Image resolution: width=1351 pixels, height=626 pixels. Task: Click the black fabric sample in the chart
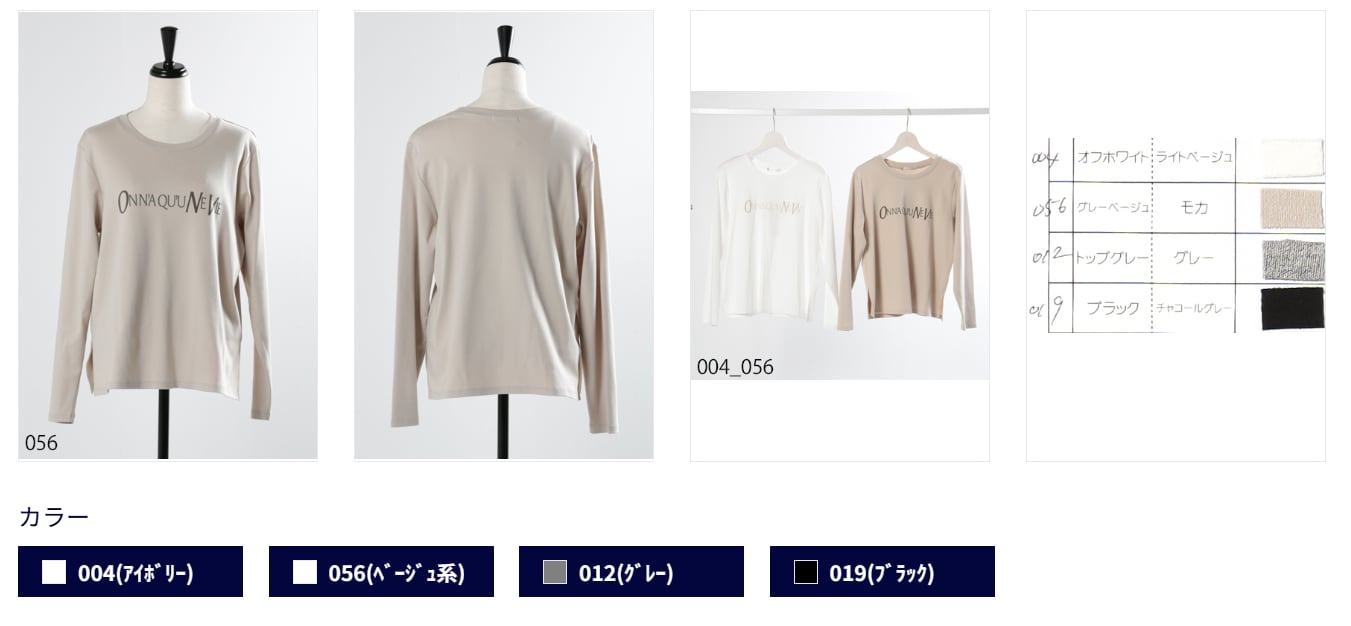pyautogui.click(x=1292, y=308)
